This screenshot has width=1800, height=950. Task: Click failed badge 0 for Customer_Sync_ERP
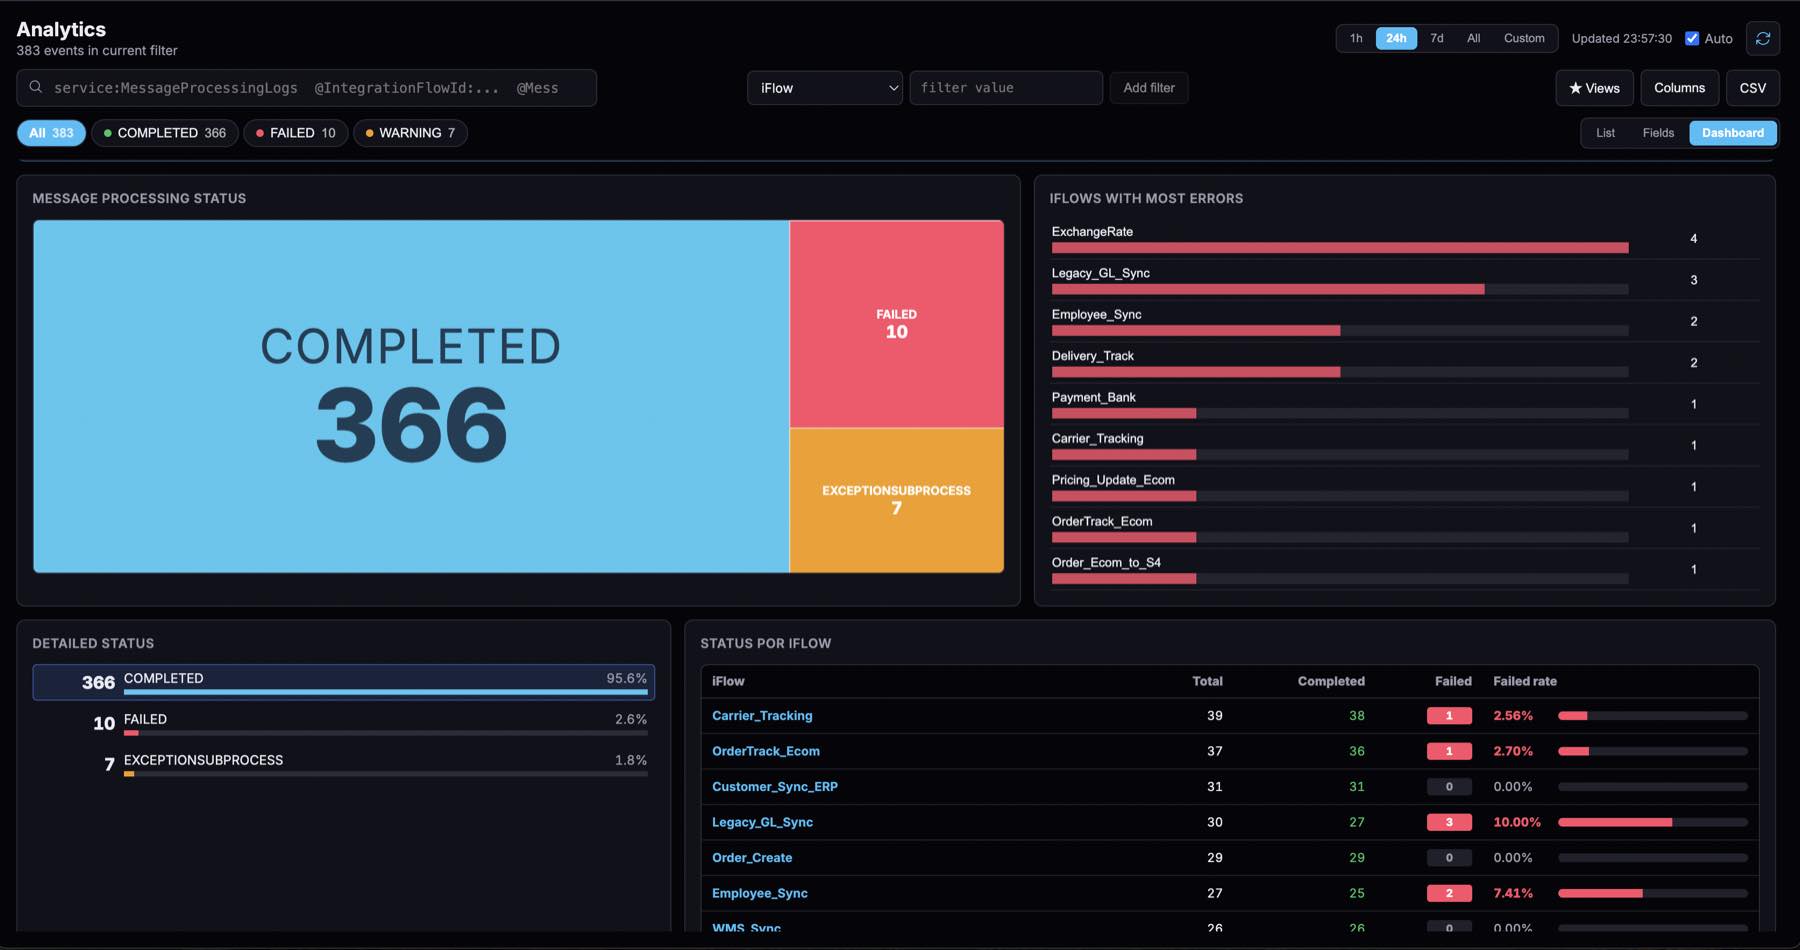pos(1449,787)
